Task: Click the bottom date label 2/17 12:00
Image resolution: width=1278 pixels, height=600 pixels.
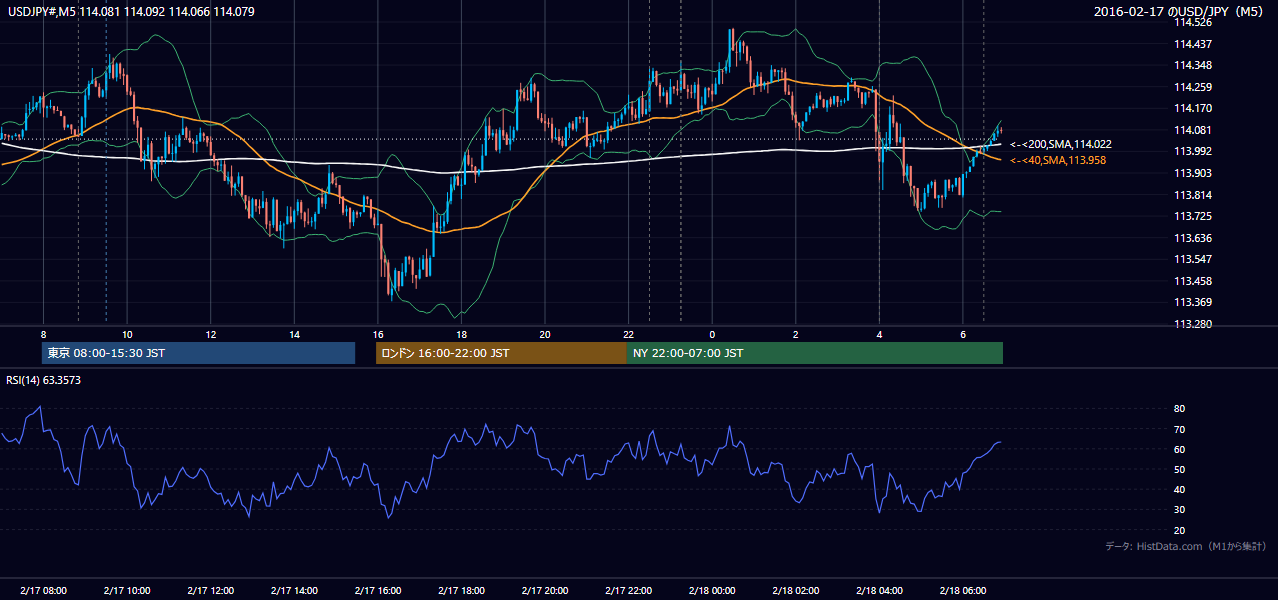Action: tap(210, 590)
